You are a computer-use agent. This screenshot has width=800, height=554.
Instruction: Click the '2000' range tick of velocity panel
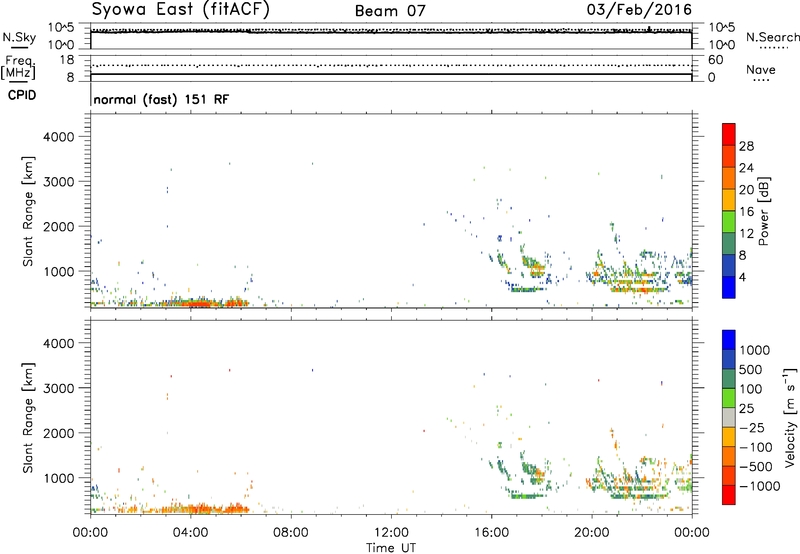pyautogui.click(x=59, y=433)
